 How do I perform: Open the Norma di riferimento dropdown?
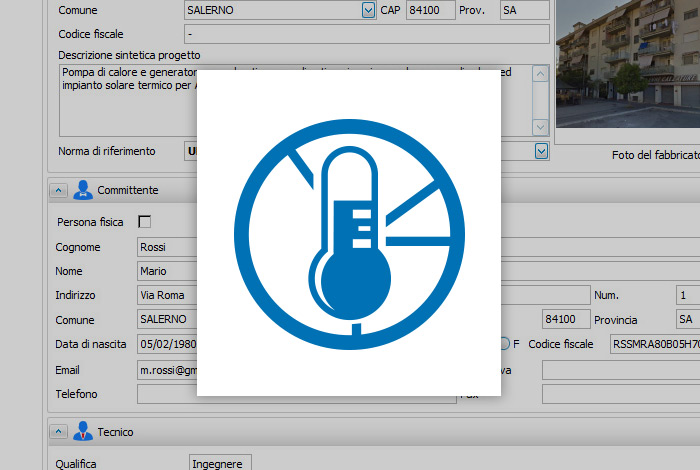tap(541, 151)
